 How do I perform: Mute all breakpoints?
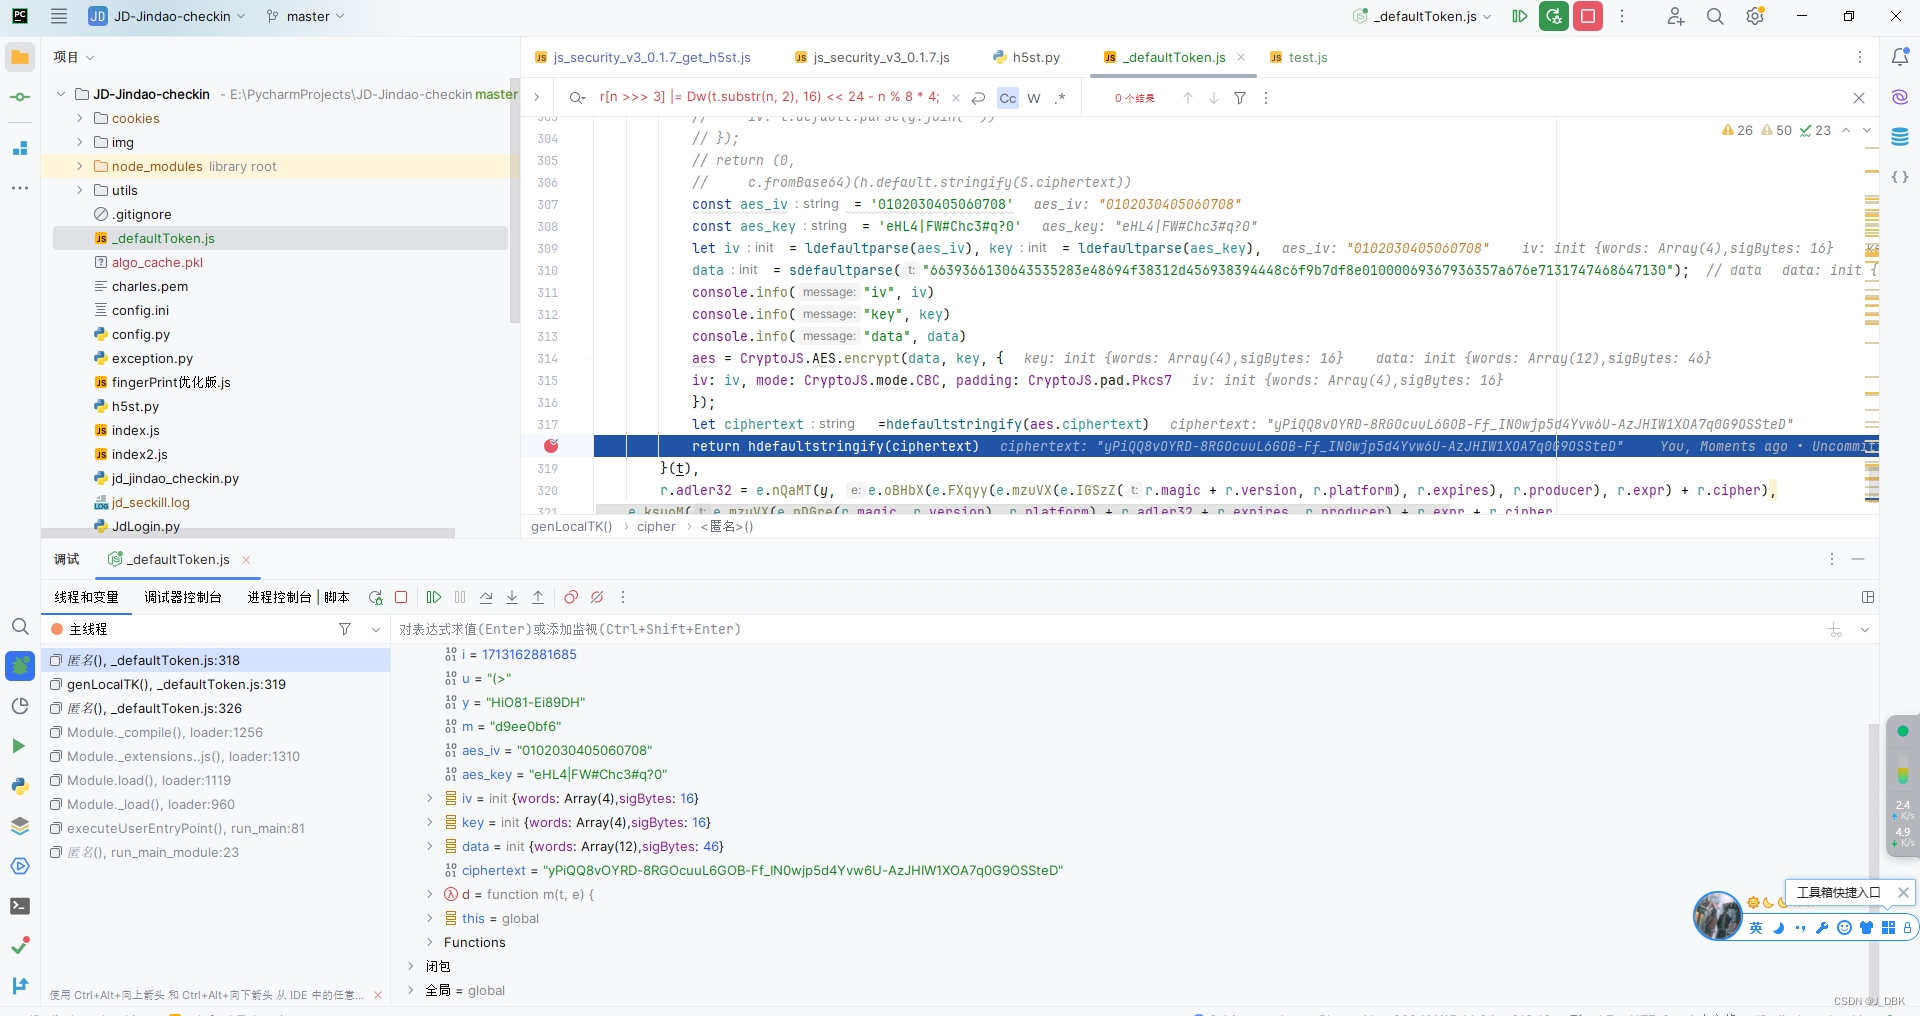click(x=597, y=597)
